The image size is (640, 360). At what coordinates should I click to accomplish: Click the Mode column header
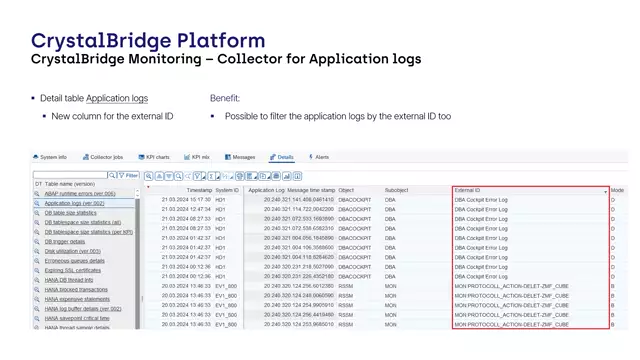point(617,190)
